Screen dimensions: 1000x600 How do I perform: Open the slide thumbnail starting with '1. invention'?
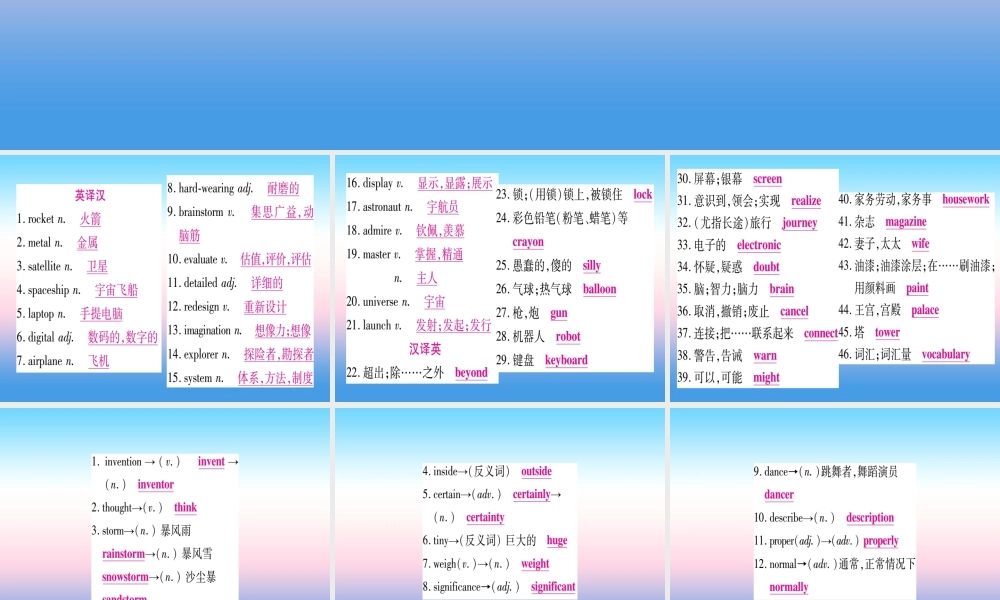(x=165, y=504)
